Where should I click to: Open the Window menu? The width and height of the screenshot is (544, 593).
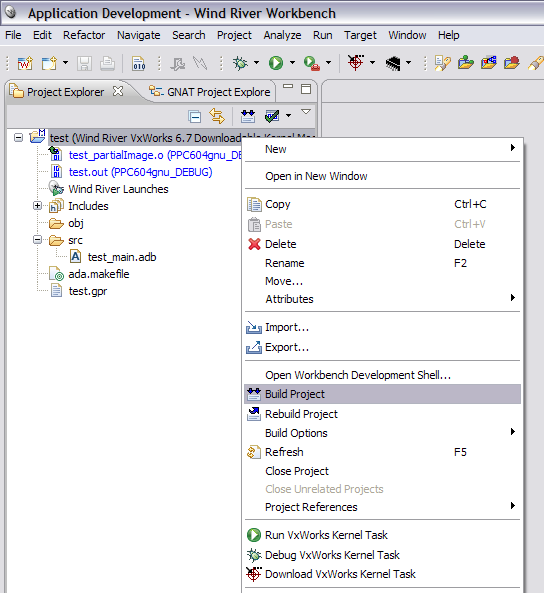(x=407, y=35)
